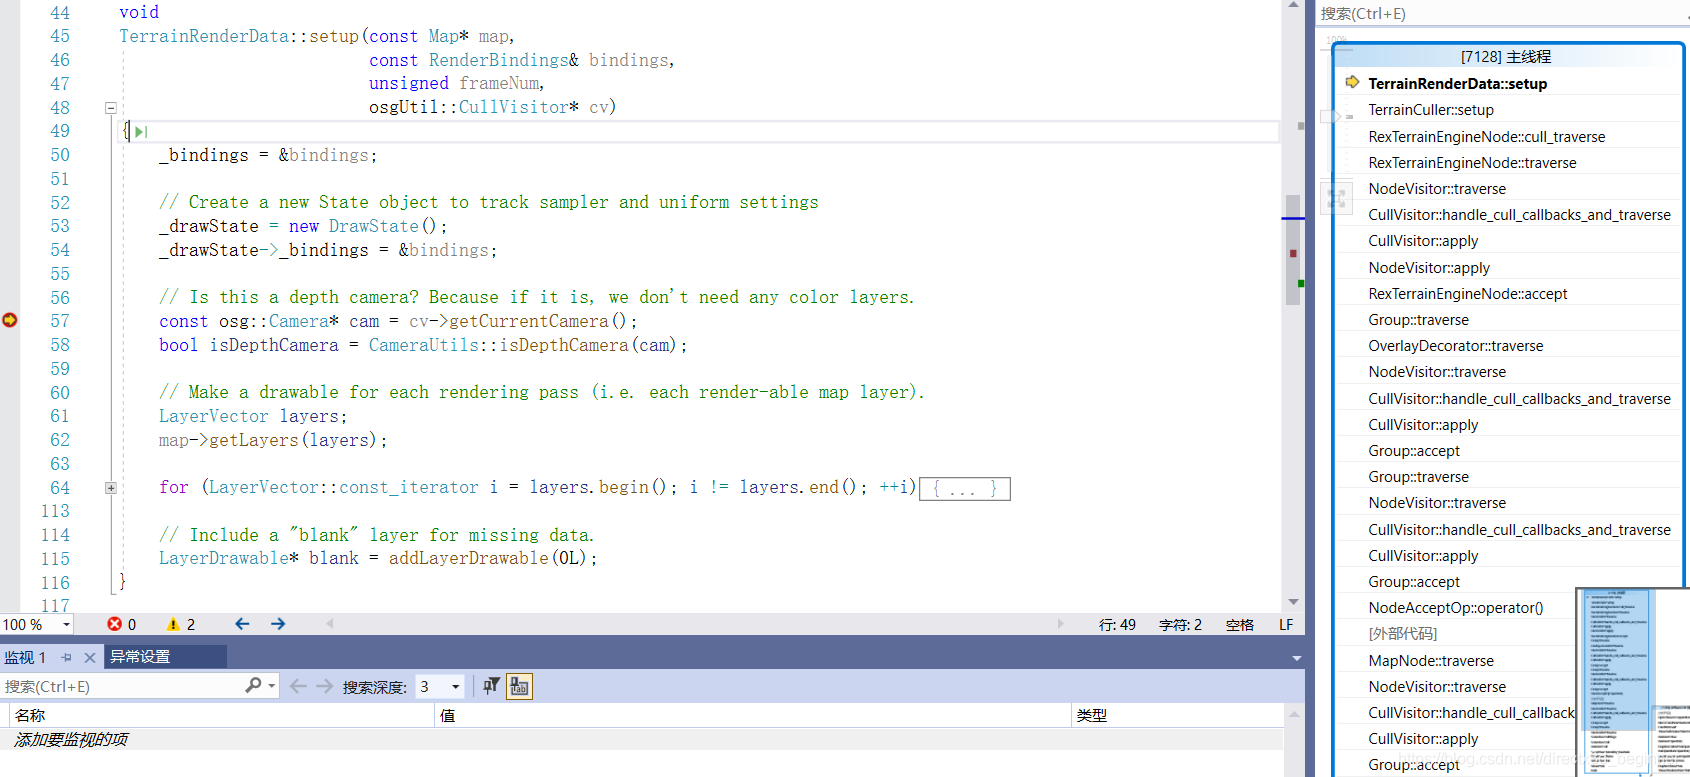Image resolution: width=1690 pixels, height=777 pixels.
Task: Select NodeAcceptOp::operator() frame
Action: tap(1455, 608)
